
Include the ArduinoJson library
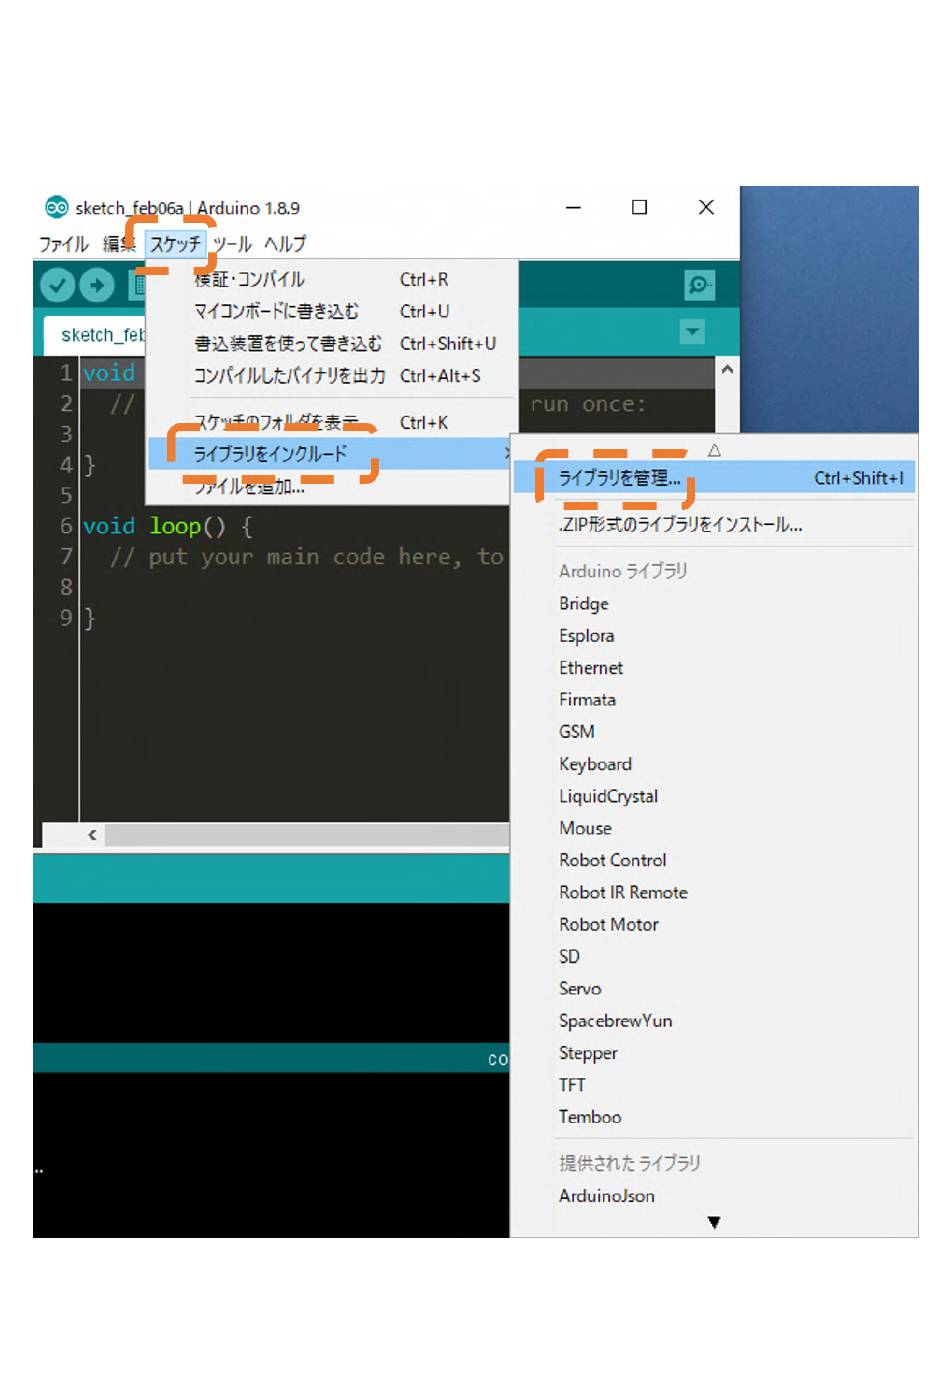point(714,1195)
